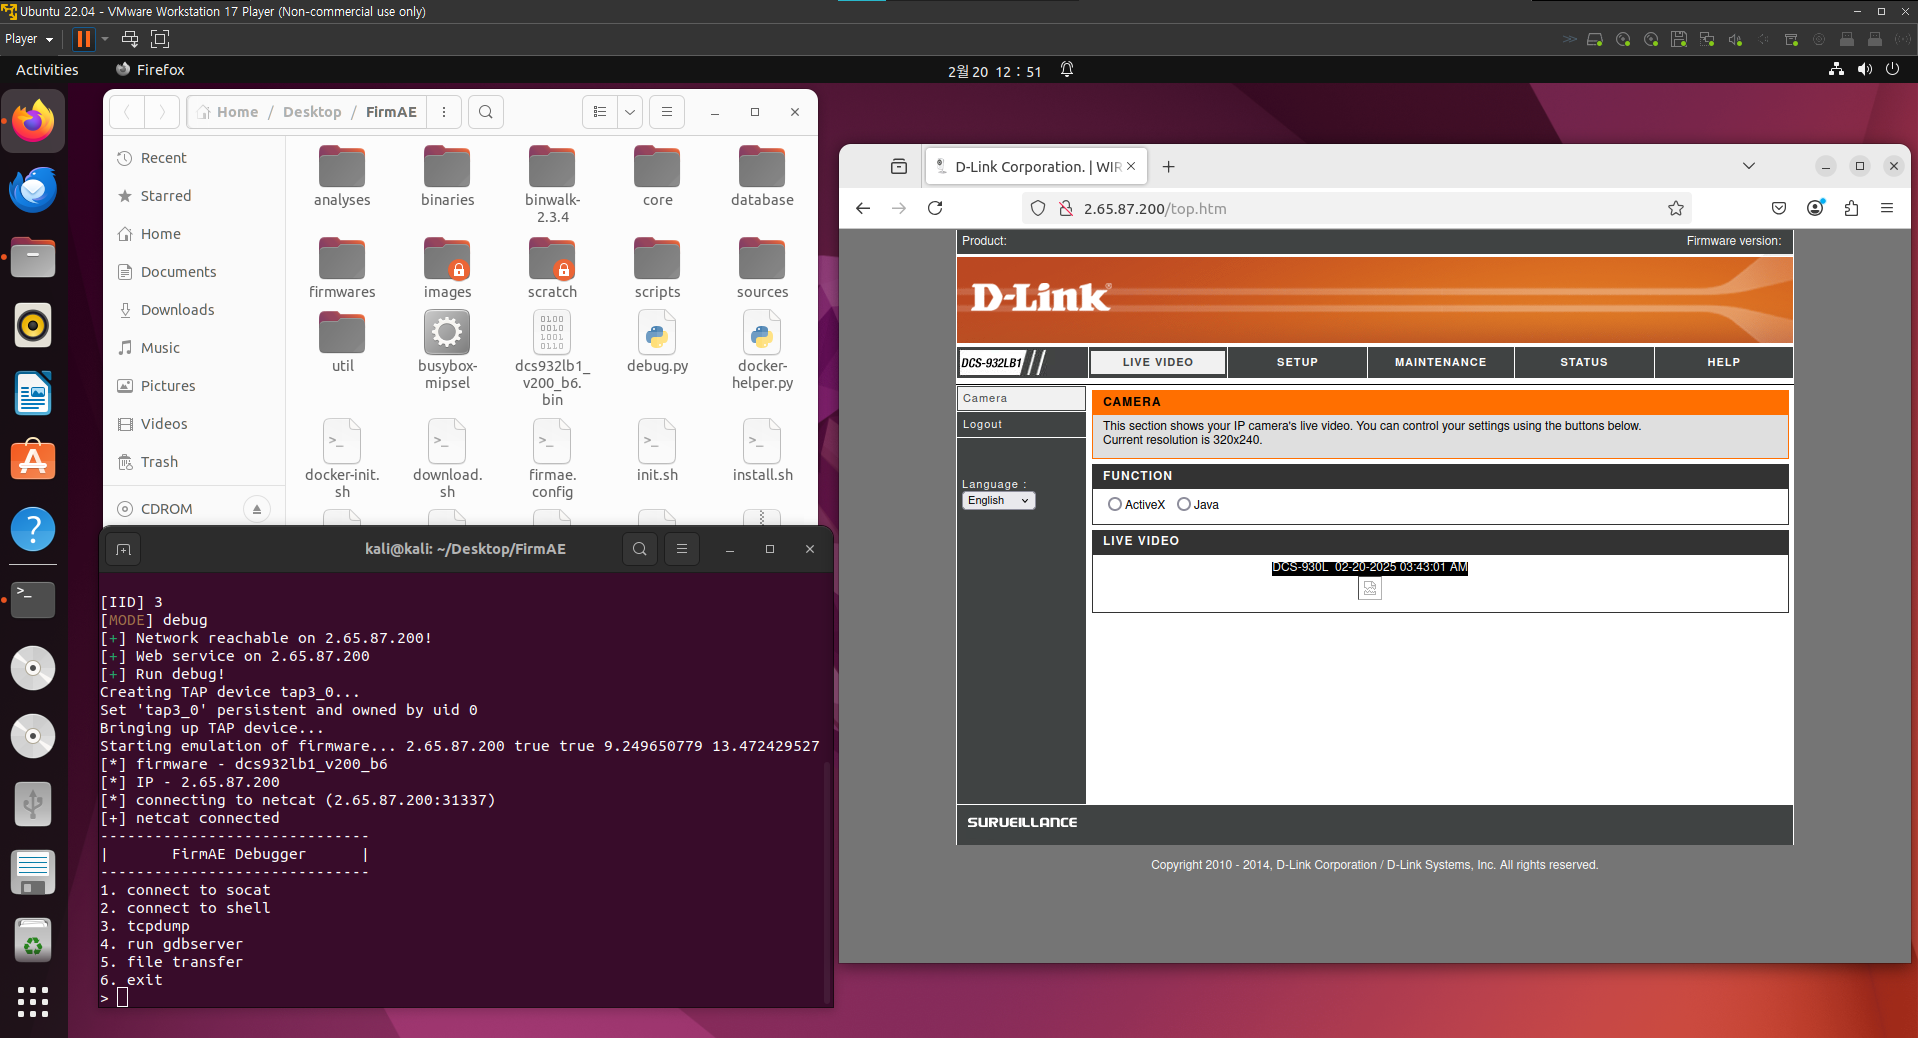Reload the D-Link page in Firefox
The height and width of the screenshot is (1038, 1918).
tap(935, 208)
